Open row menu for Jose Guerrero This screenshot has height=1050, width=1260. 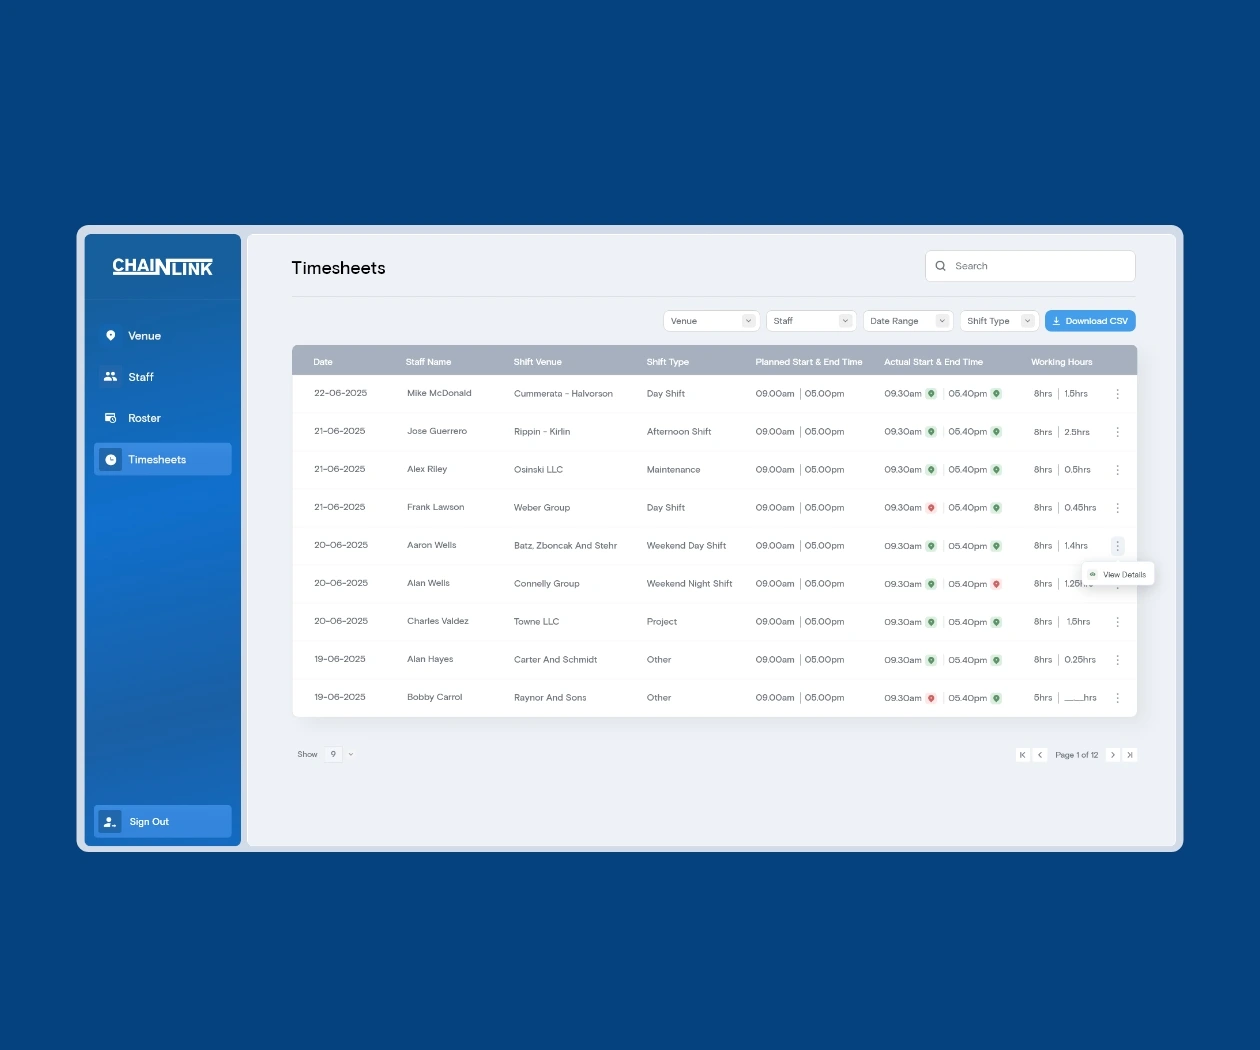(x=1117, y=432)
